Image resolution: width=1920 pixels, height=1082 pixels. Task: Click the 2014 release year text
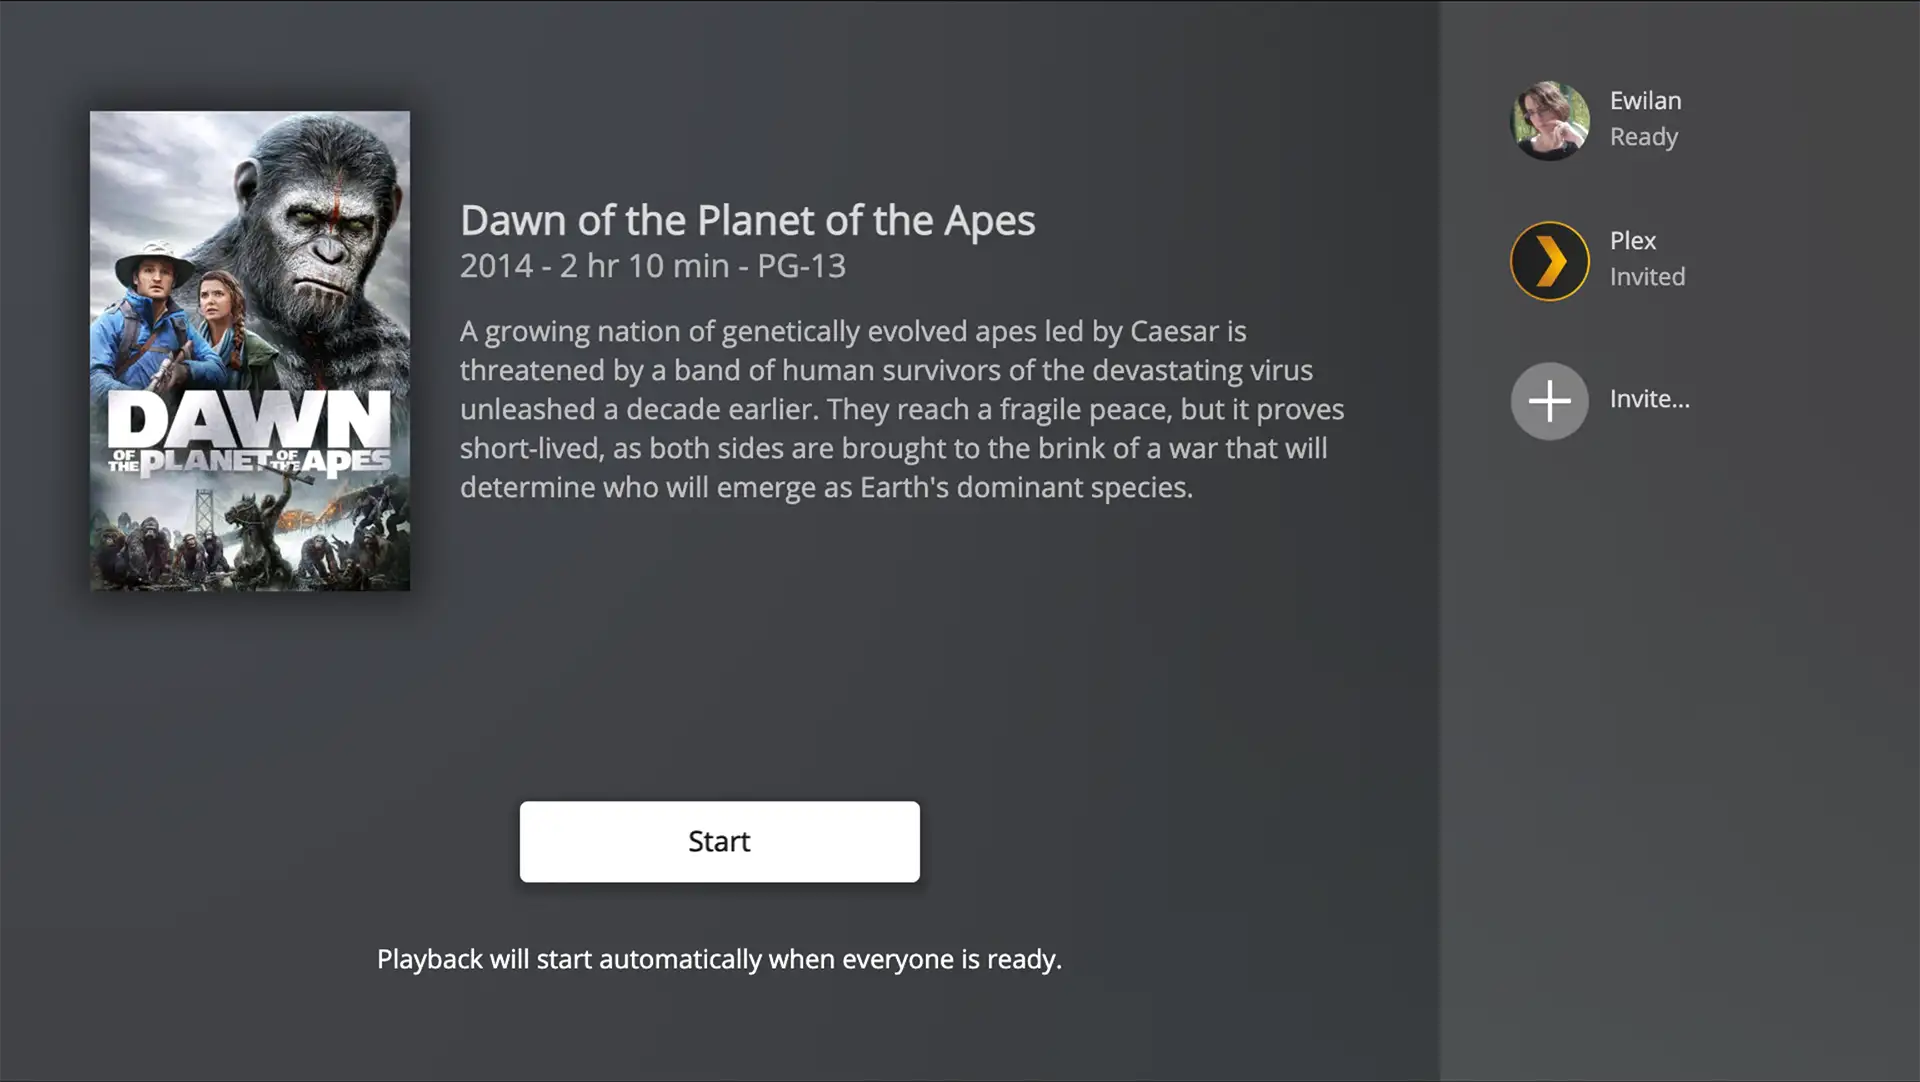tap(496, 267)
